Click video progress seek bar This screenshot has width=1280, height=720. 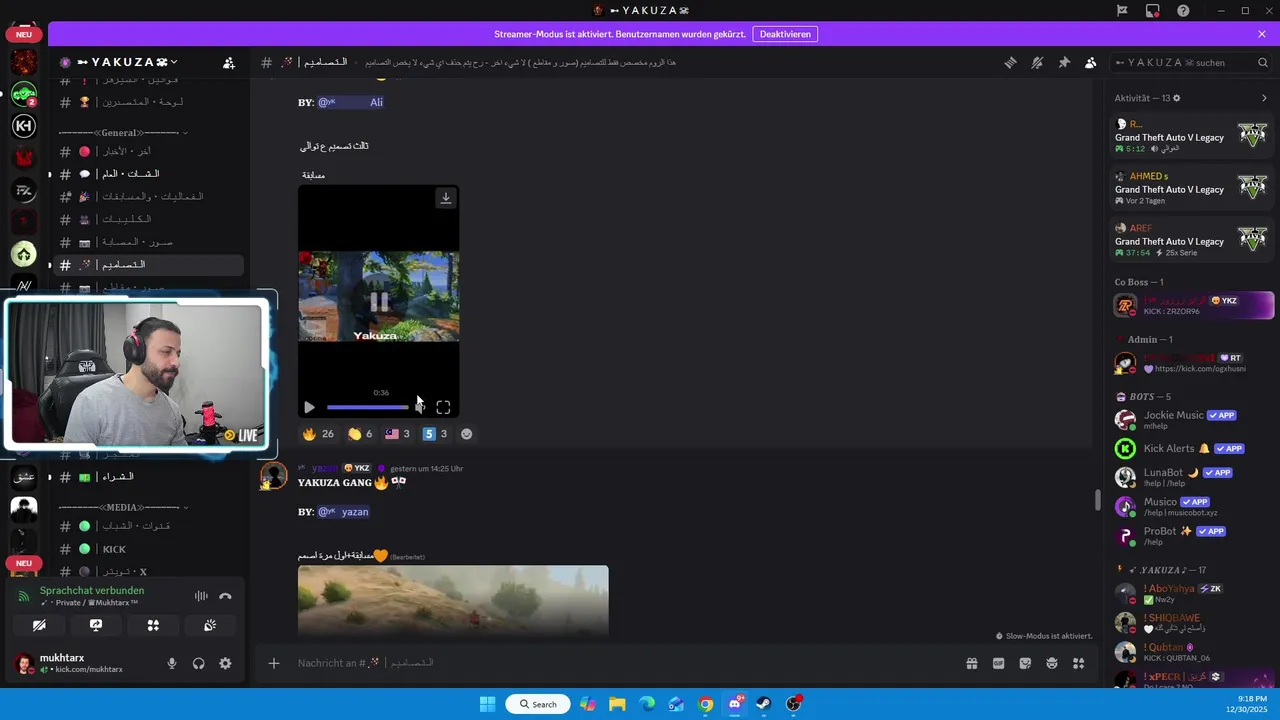click(x=367, y=407)
